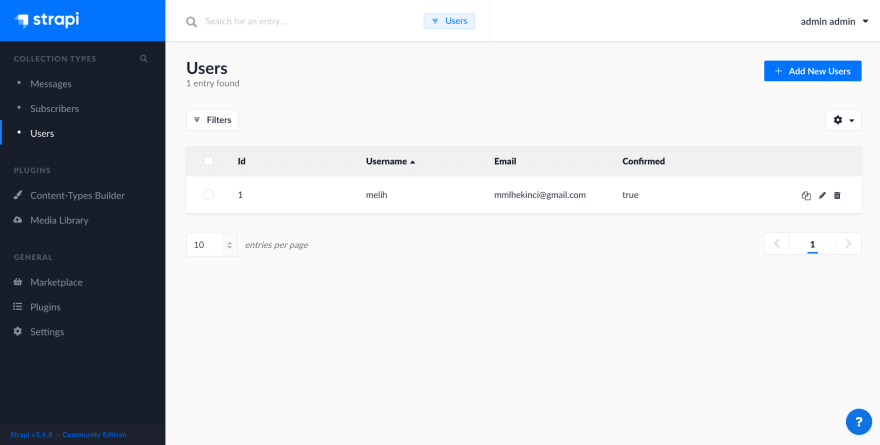Duplicate the melih user entry
This screenshot has height=445, width=880.
pos(806,195)
